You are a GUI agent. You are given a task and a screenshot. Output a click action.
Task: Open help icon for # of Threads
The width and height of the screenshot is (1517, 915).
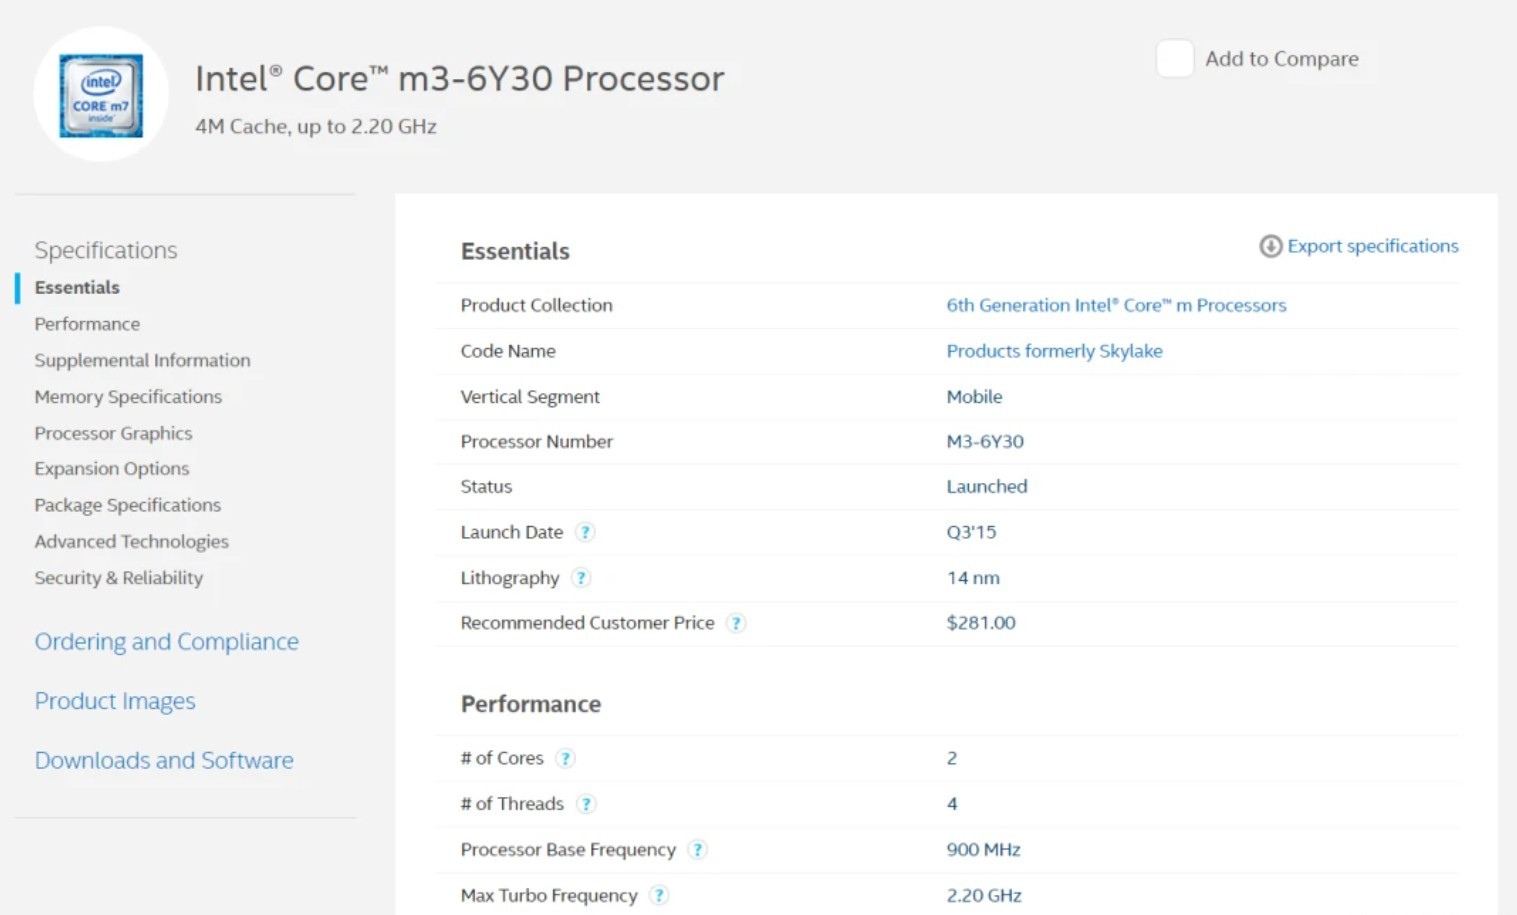[586, 804]
